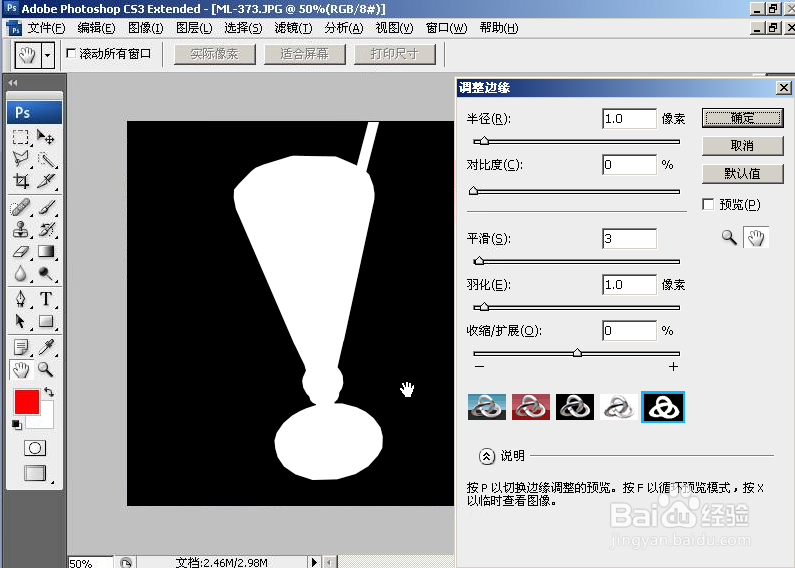Confirm Refine Edge with OK button

pos(743,118)
